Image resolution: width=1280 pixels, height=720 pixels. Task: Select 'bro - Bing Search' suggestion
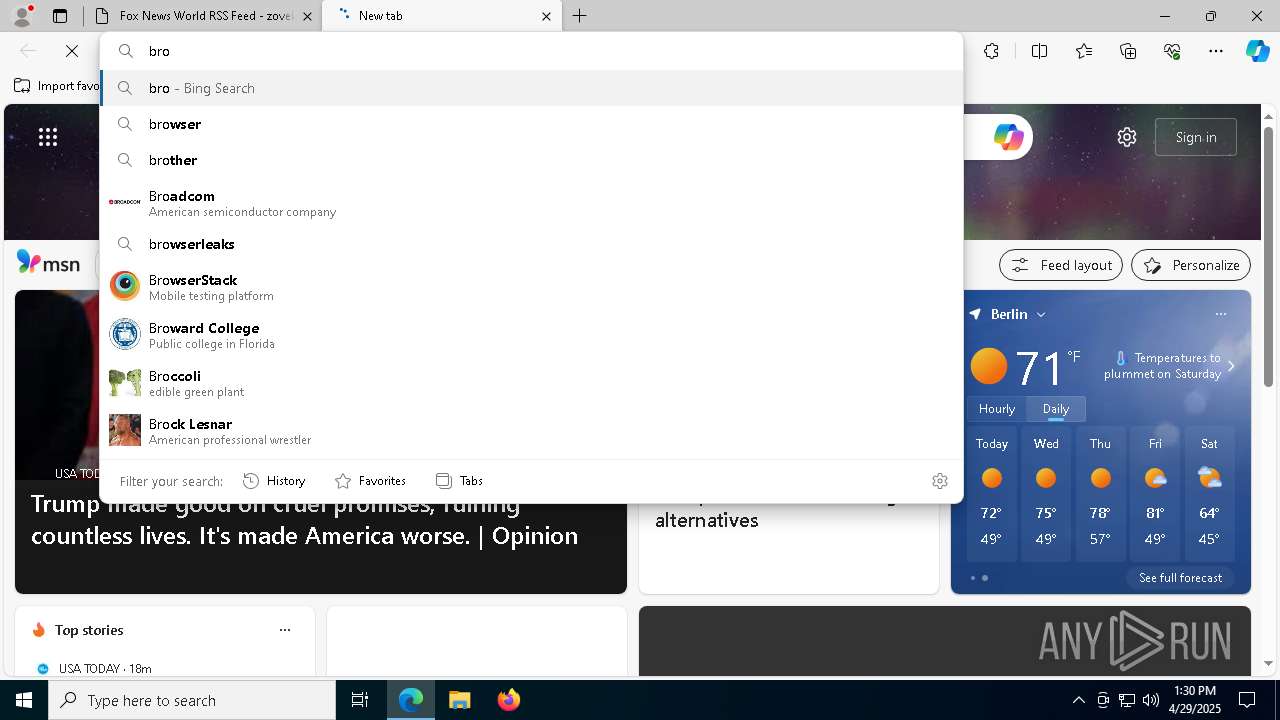[x=532, y=88]
